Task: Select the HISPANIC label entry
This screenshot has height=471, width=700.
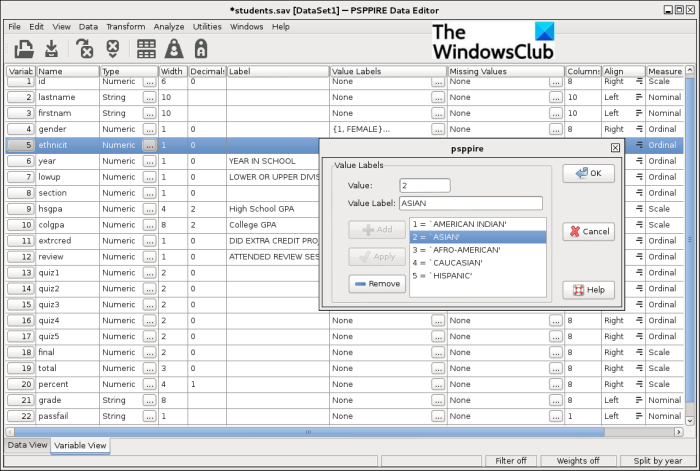Action: [478, 276]
